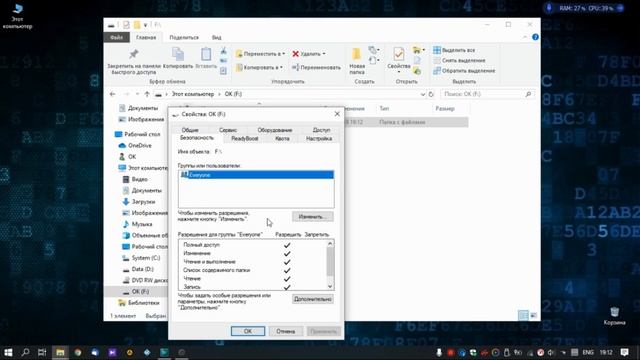The height and width of the screenshot is (360, 640).
Task: Open the Open dropdown in Open group
Action: click(x=418, y=50)
